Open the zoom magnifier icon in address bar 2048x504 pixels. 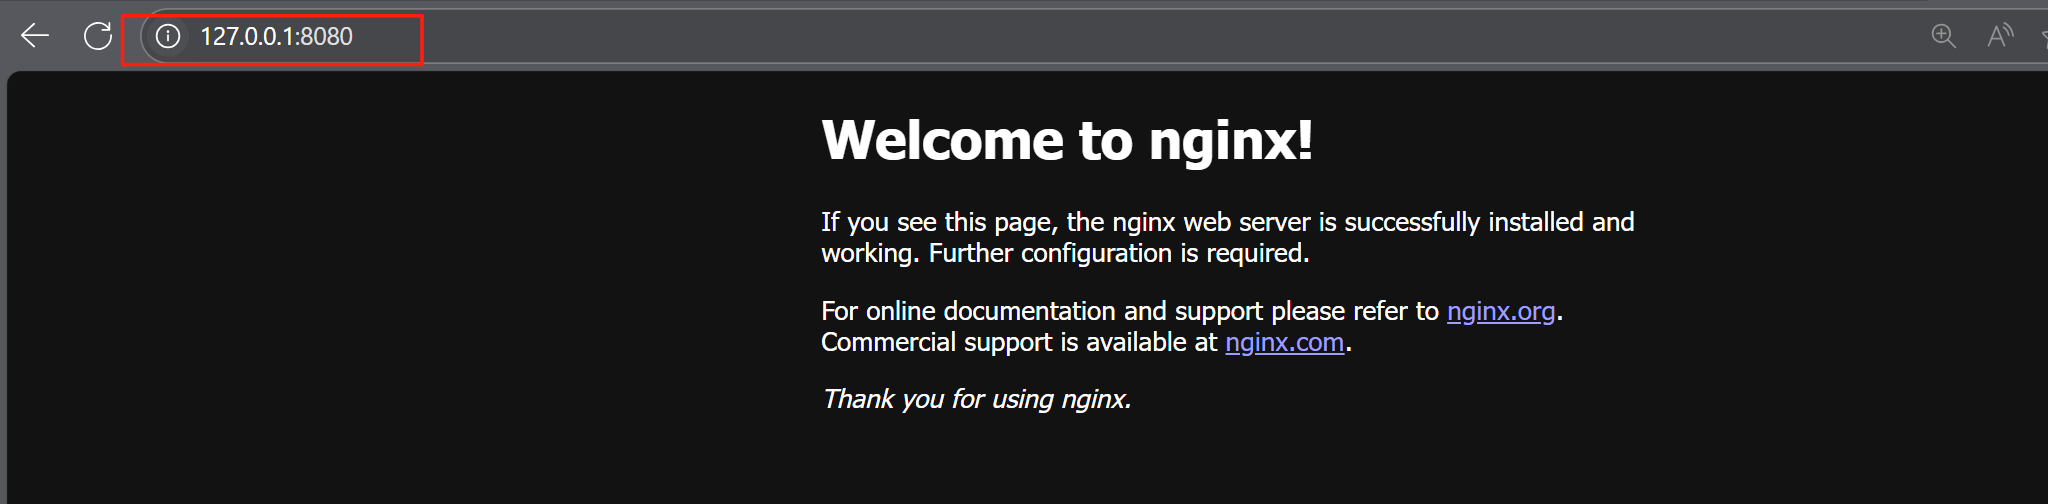point(1943,36)
